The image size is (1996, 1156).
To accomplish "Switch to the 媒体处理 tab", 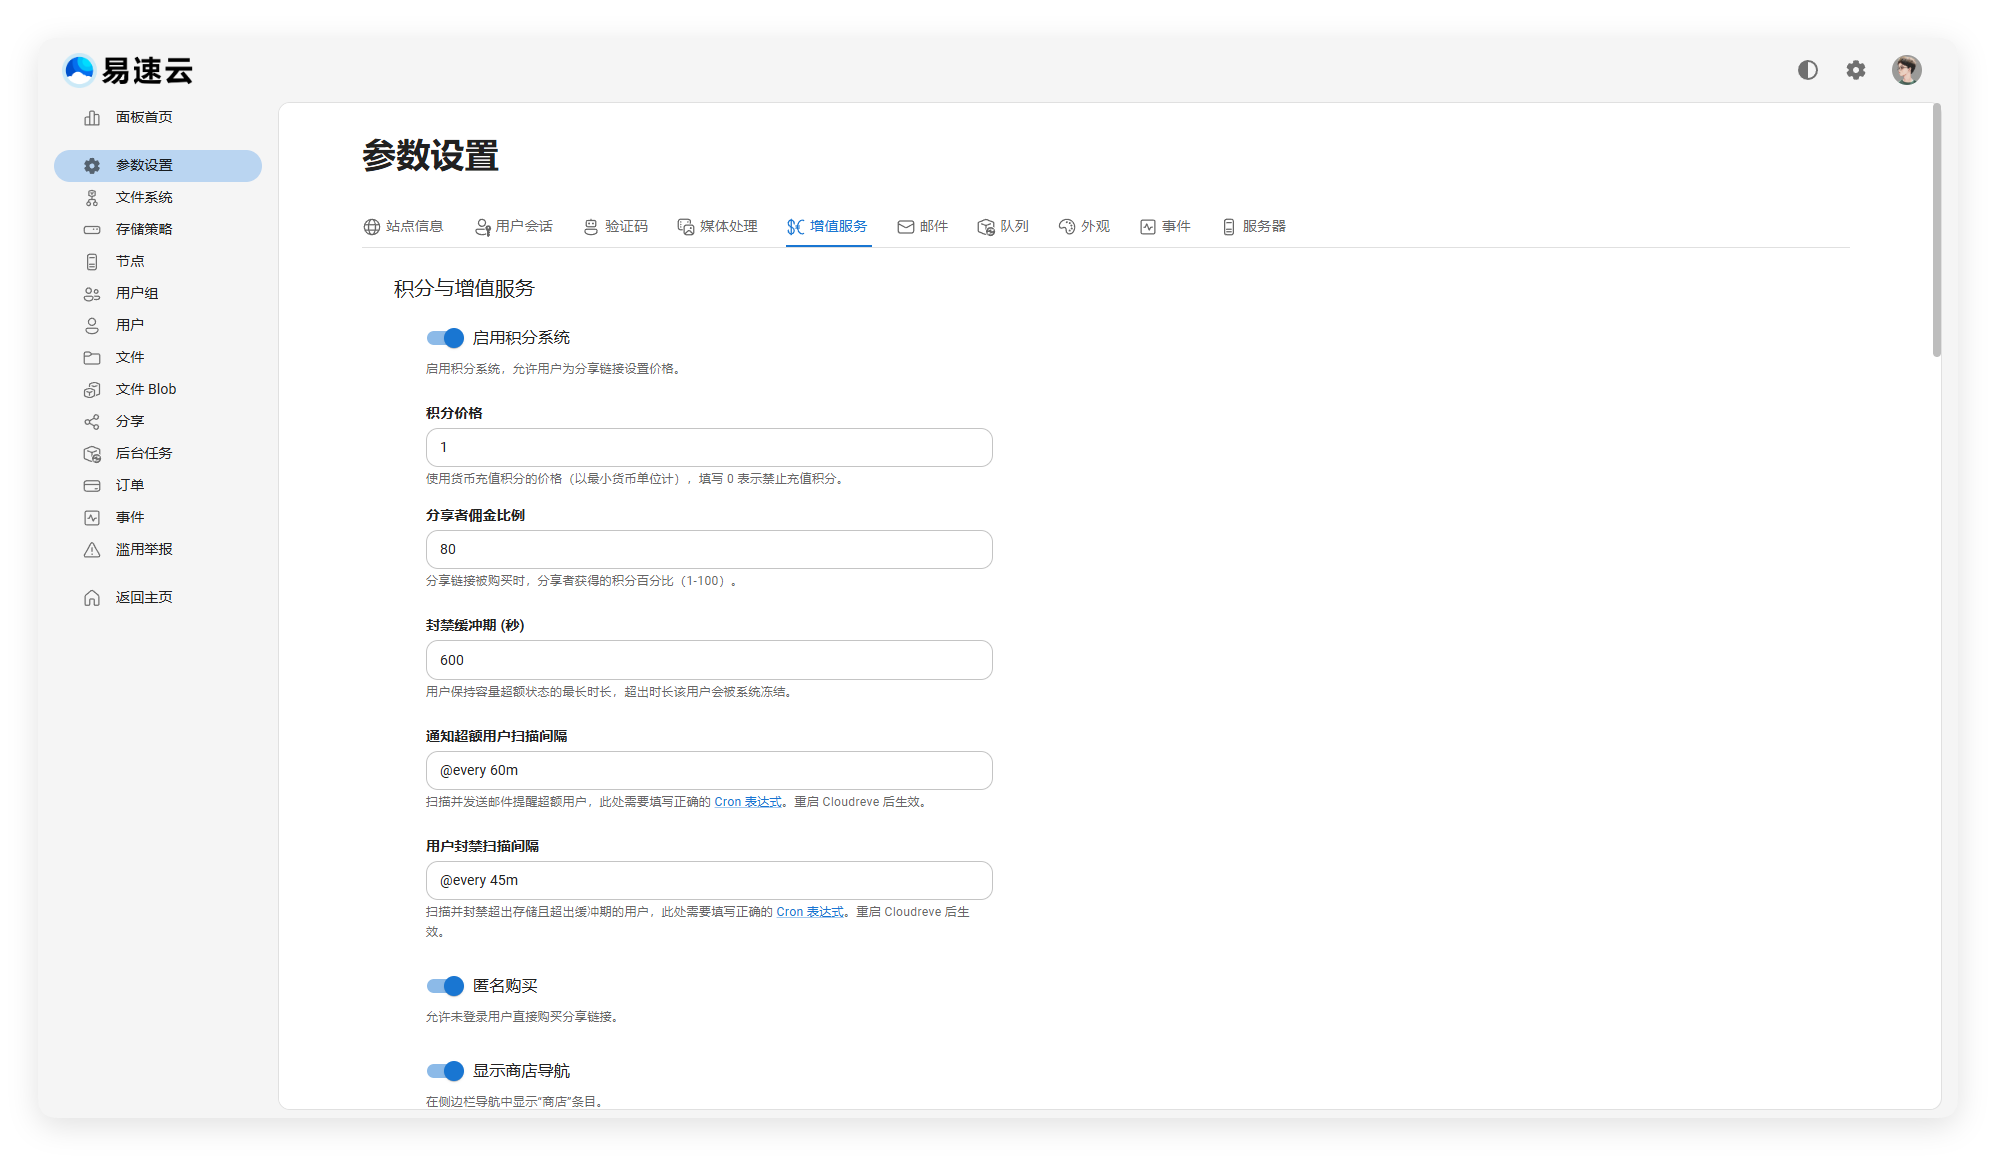I will 717,227.
